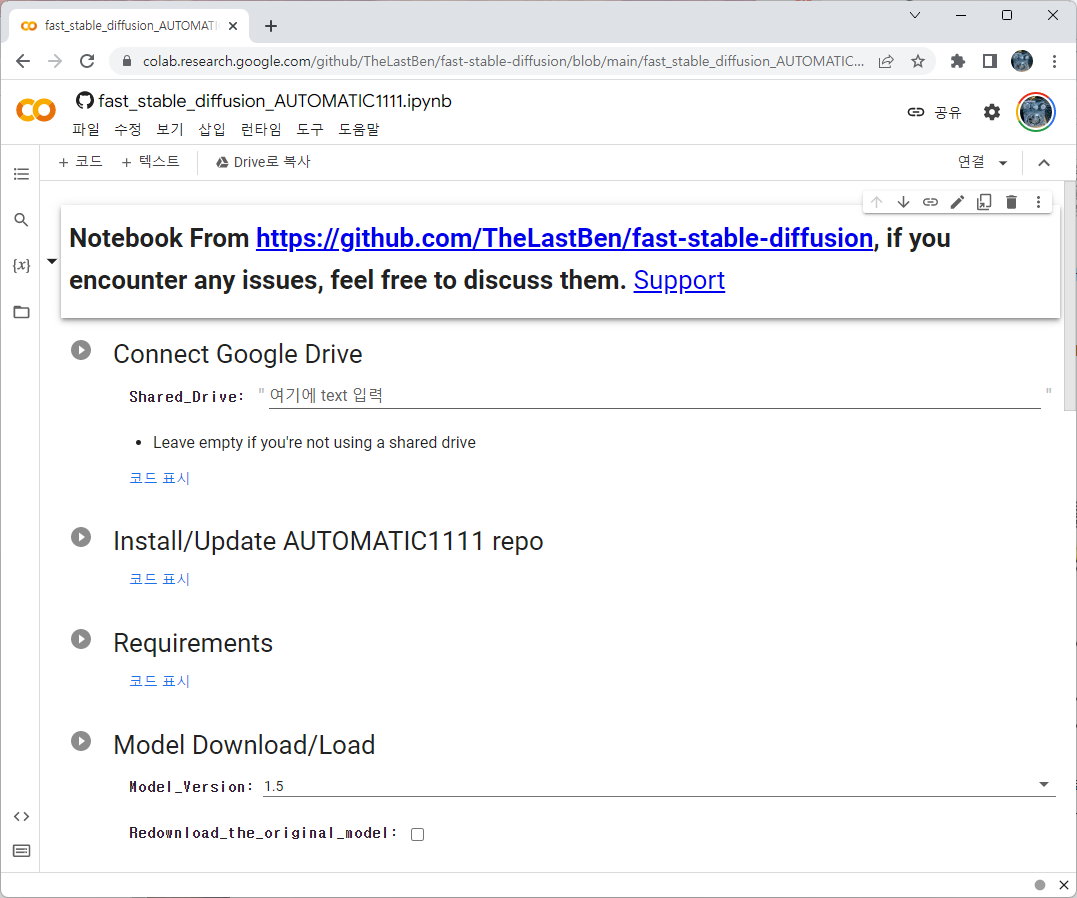This screenshot has height=898, width=1077.
Task: Click Drive로 복사 button
Action: pyautogui.click(x=263, y=162)
